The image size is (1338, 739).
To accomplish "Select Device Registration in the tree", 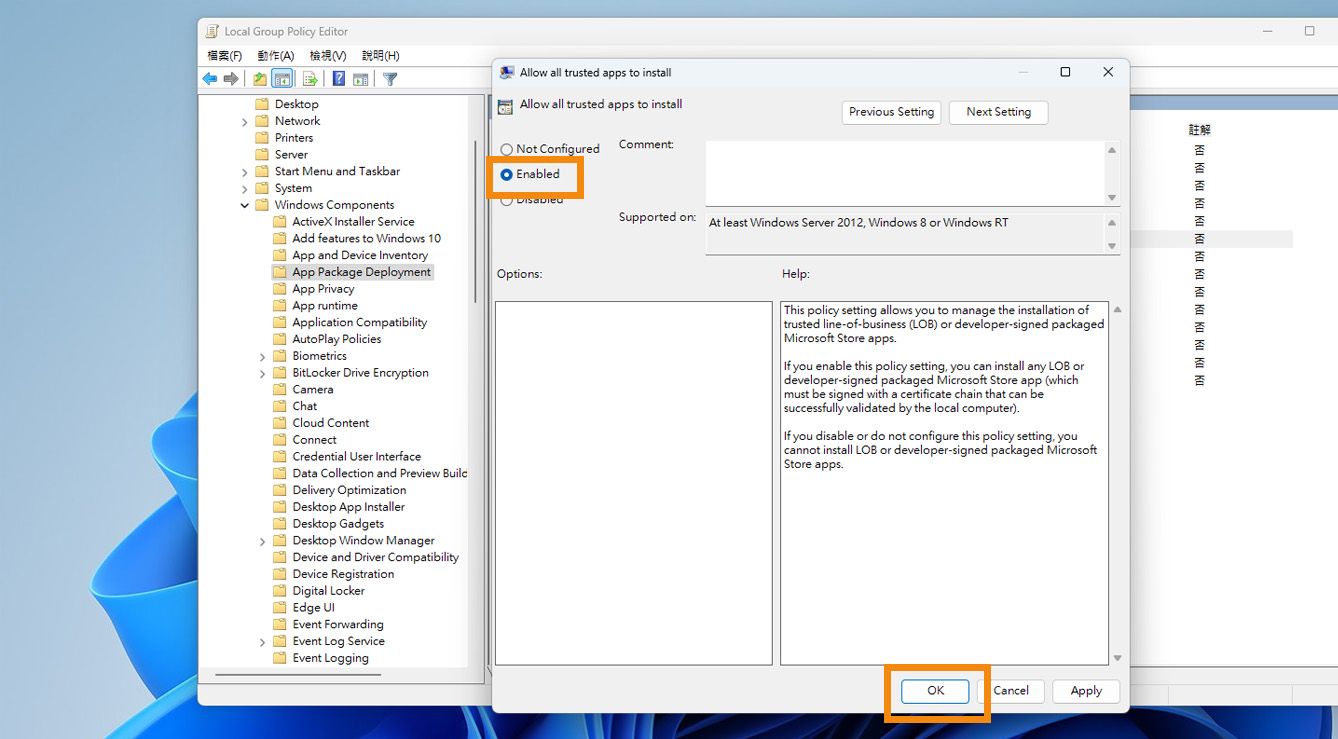I will pos(343,575).
